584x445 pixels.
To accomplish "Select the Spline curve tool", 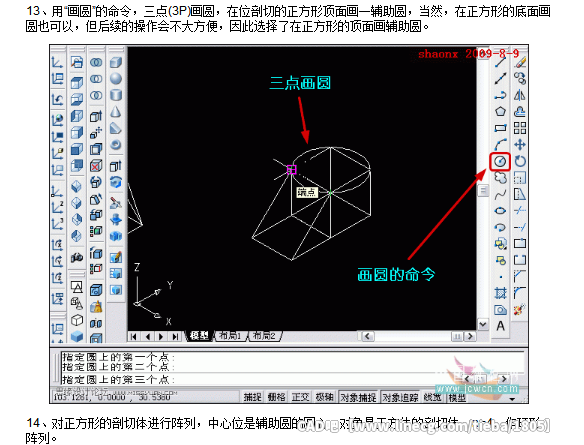I will point(500,194).
